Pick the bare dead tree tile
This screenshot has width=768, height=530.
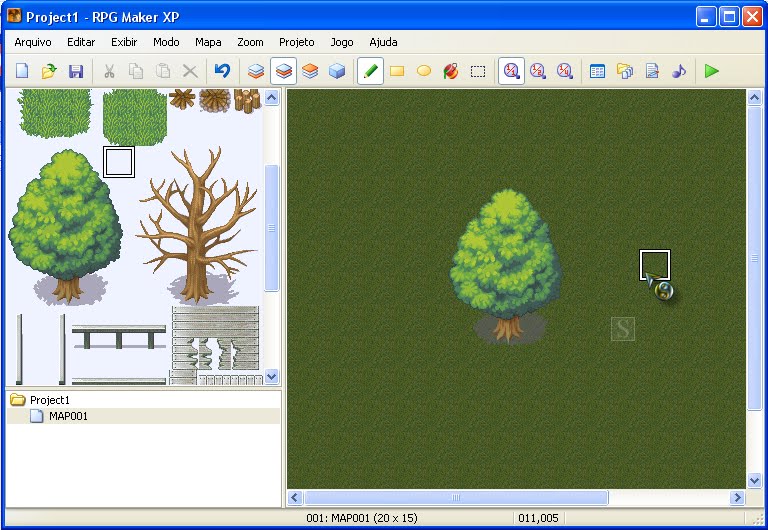(x=197, y=226)
